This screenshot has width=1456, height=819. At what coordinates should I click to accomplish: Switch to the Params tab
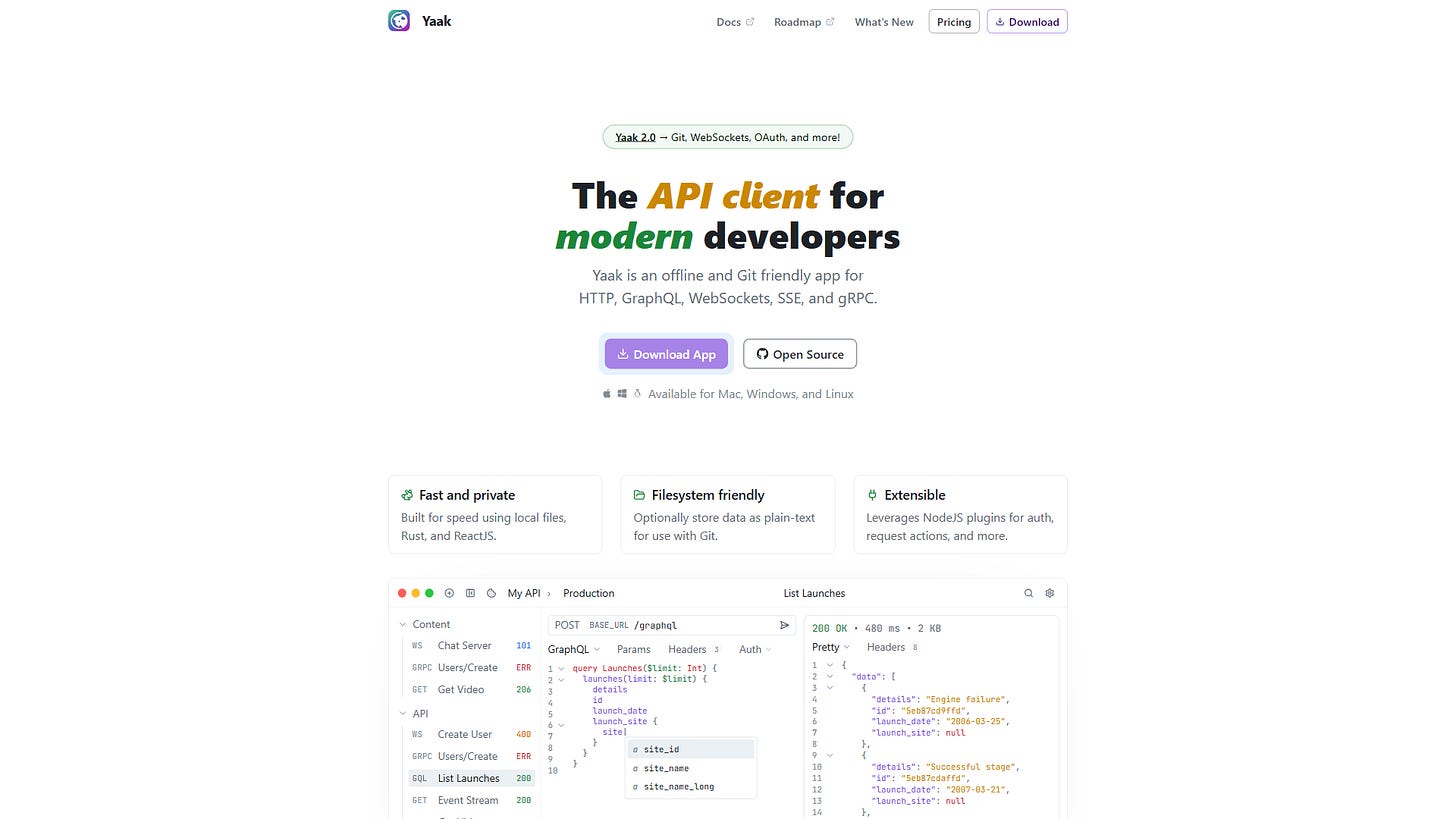point(634,649)
